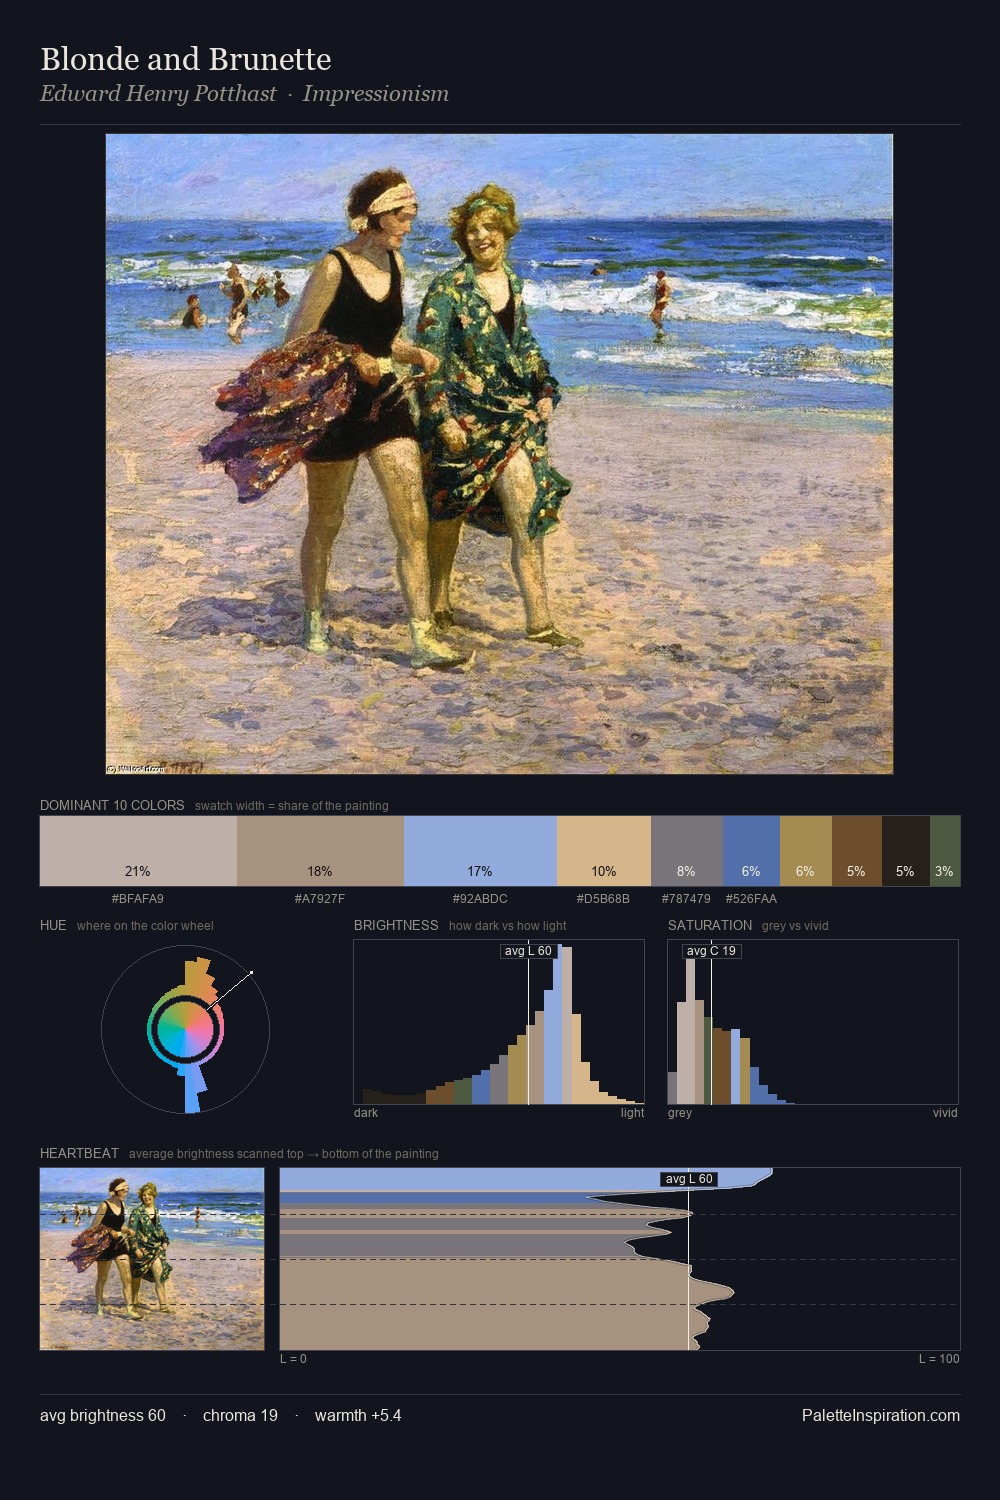Select the HEARTBEAT section heading
1000x1500 pixels.
(x=79, y=1153)
